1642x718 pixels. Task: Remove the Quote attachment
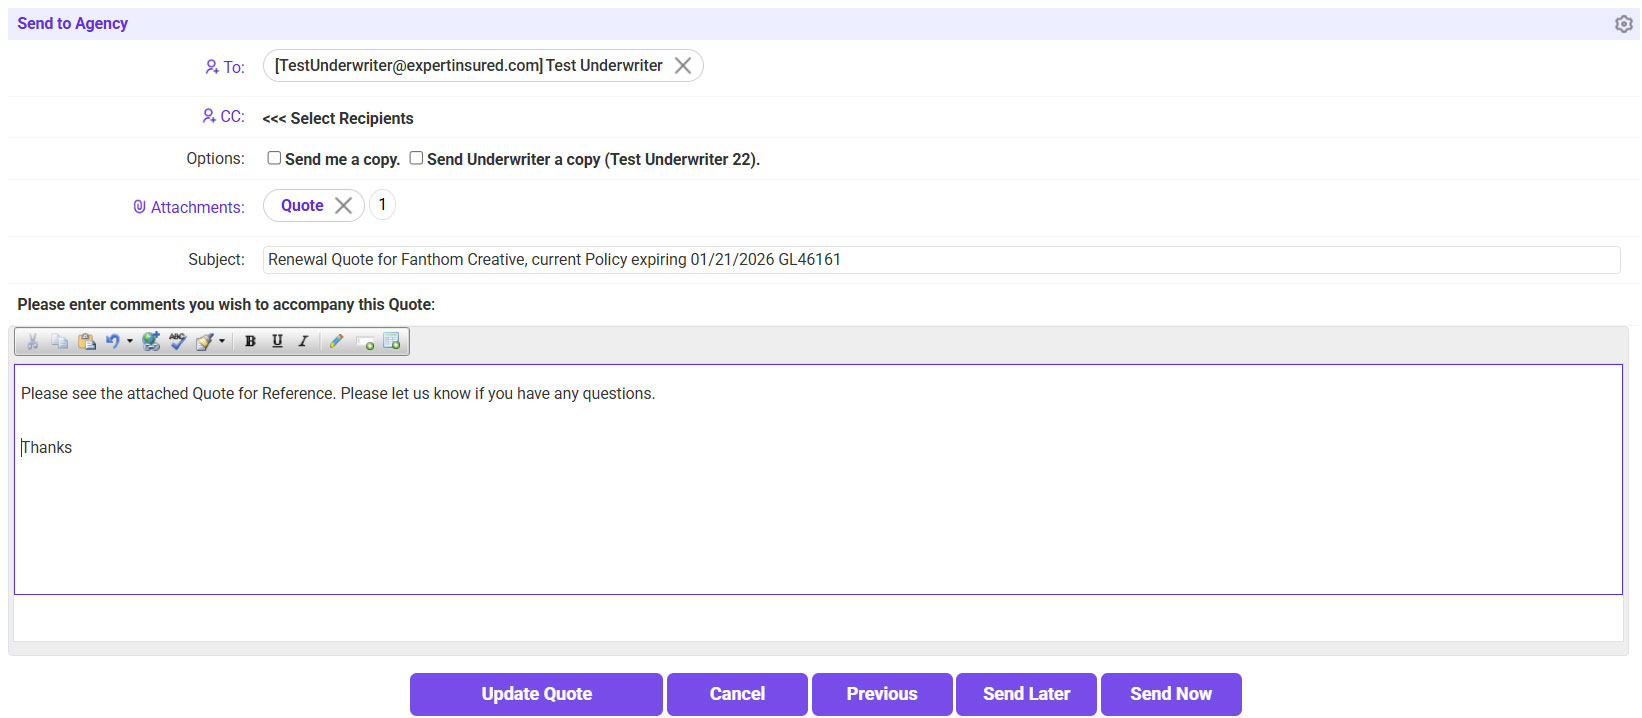[x=343, y=206]
